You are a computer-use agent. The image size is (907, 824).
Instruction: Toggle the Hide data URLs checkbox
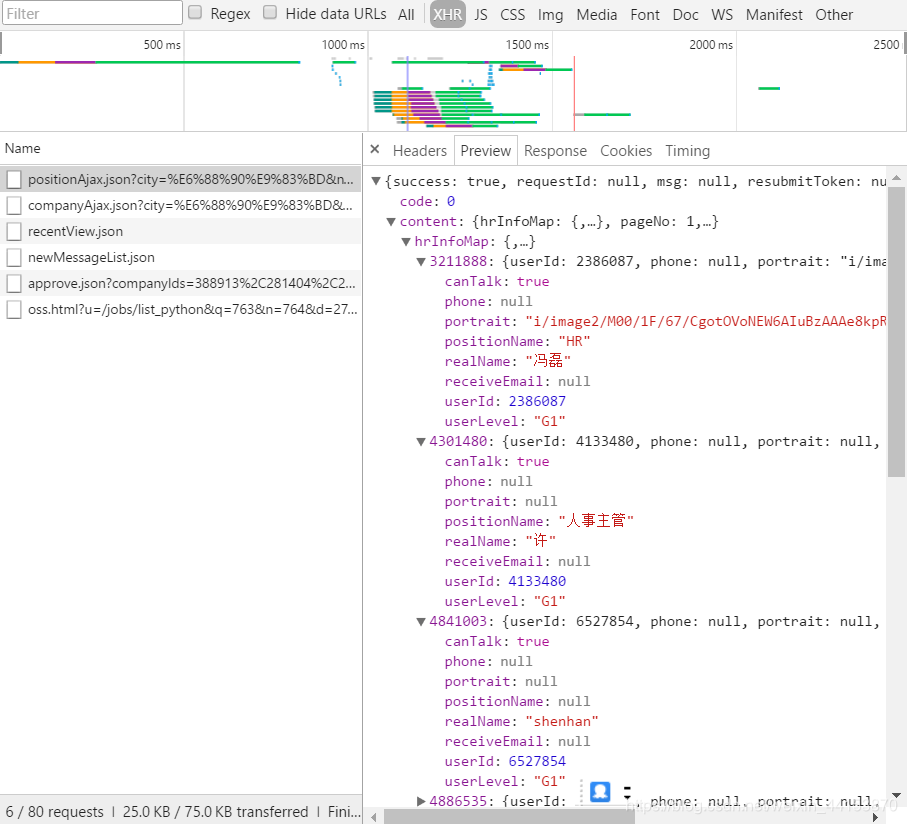pos(270,13)
